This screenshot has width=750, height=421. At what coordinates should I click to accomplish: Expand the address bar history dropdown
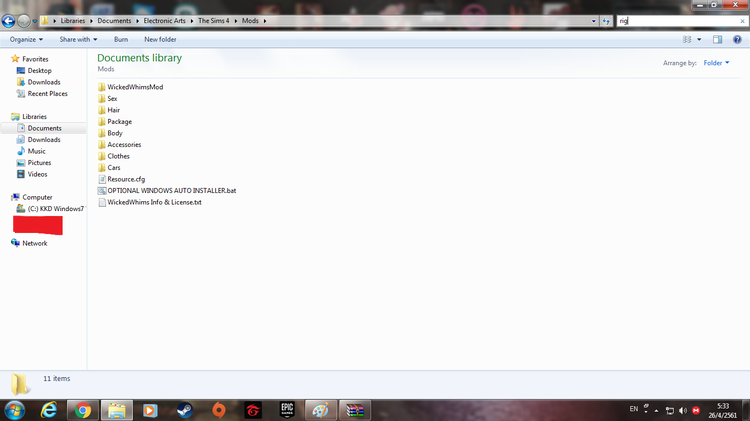(594, 21)
